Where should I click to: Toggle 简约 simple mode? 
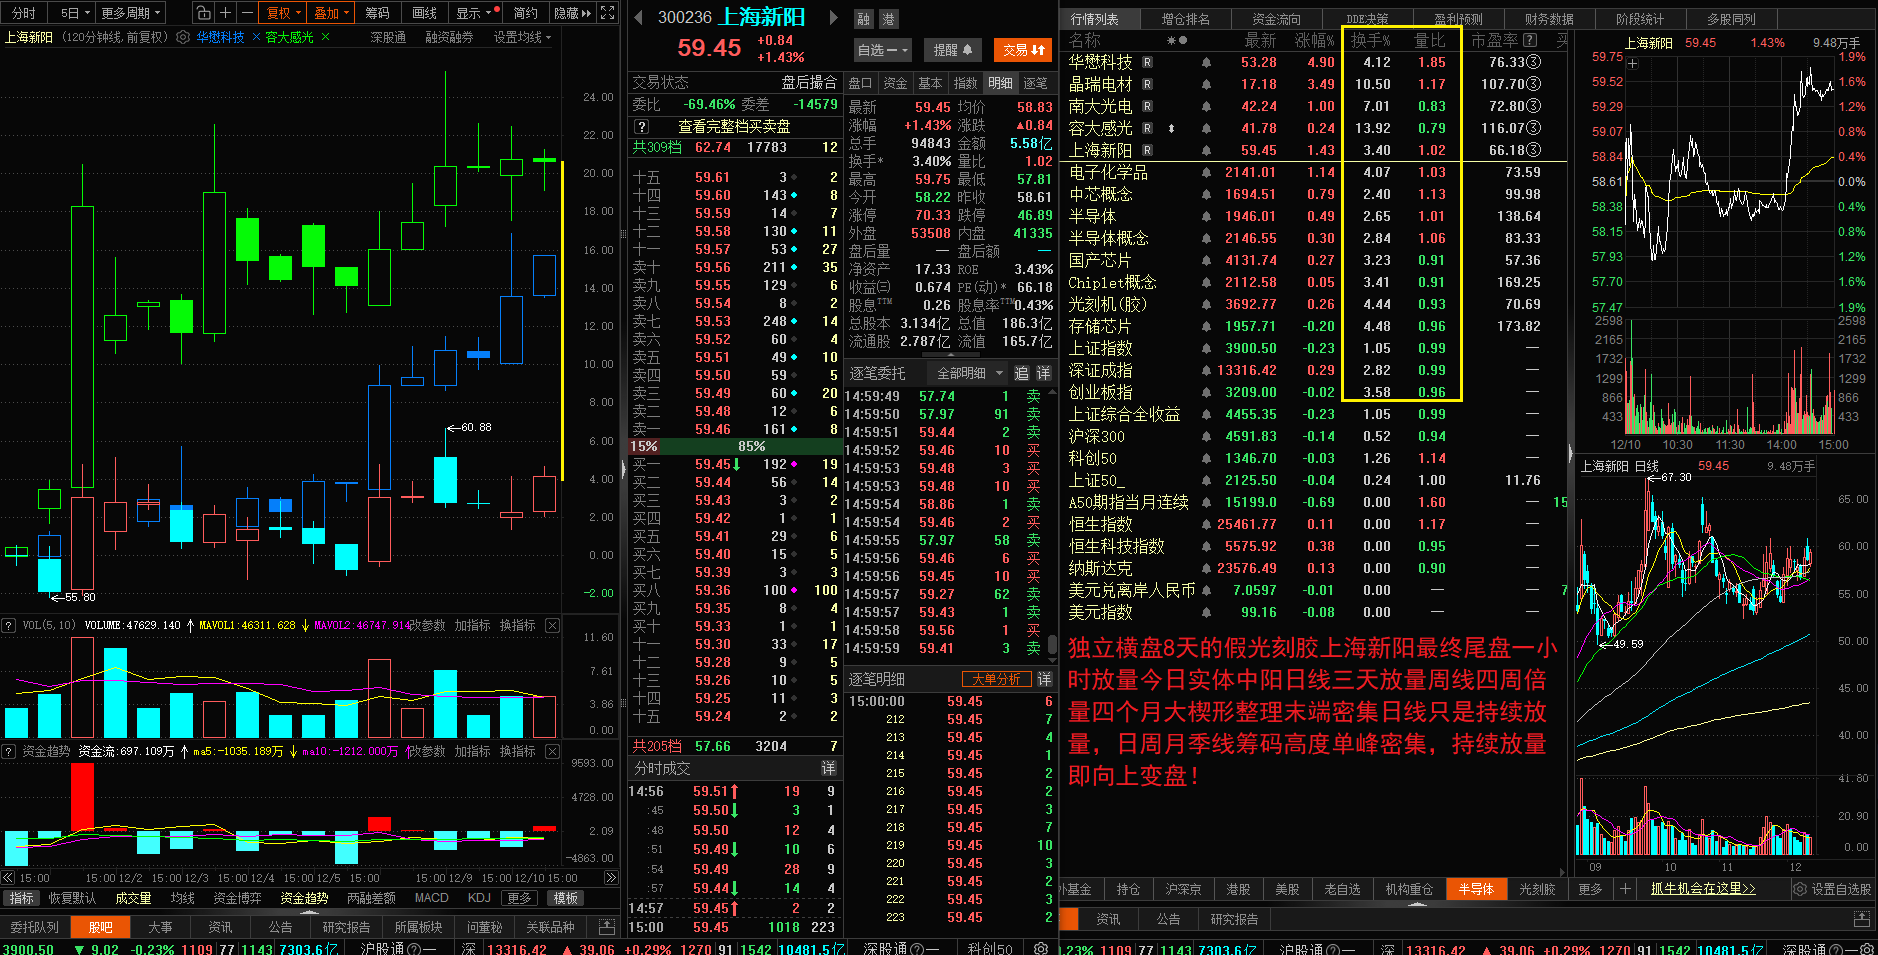[x=525, y=13]
